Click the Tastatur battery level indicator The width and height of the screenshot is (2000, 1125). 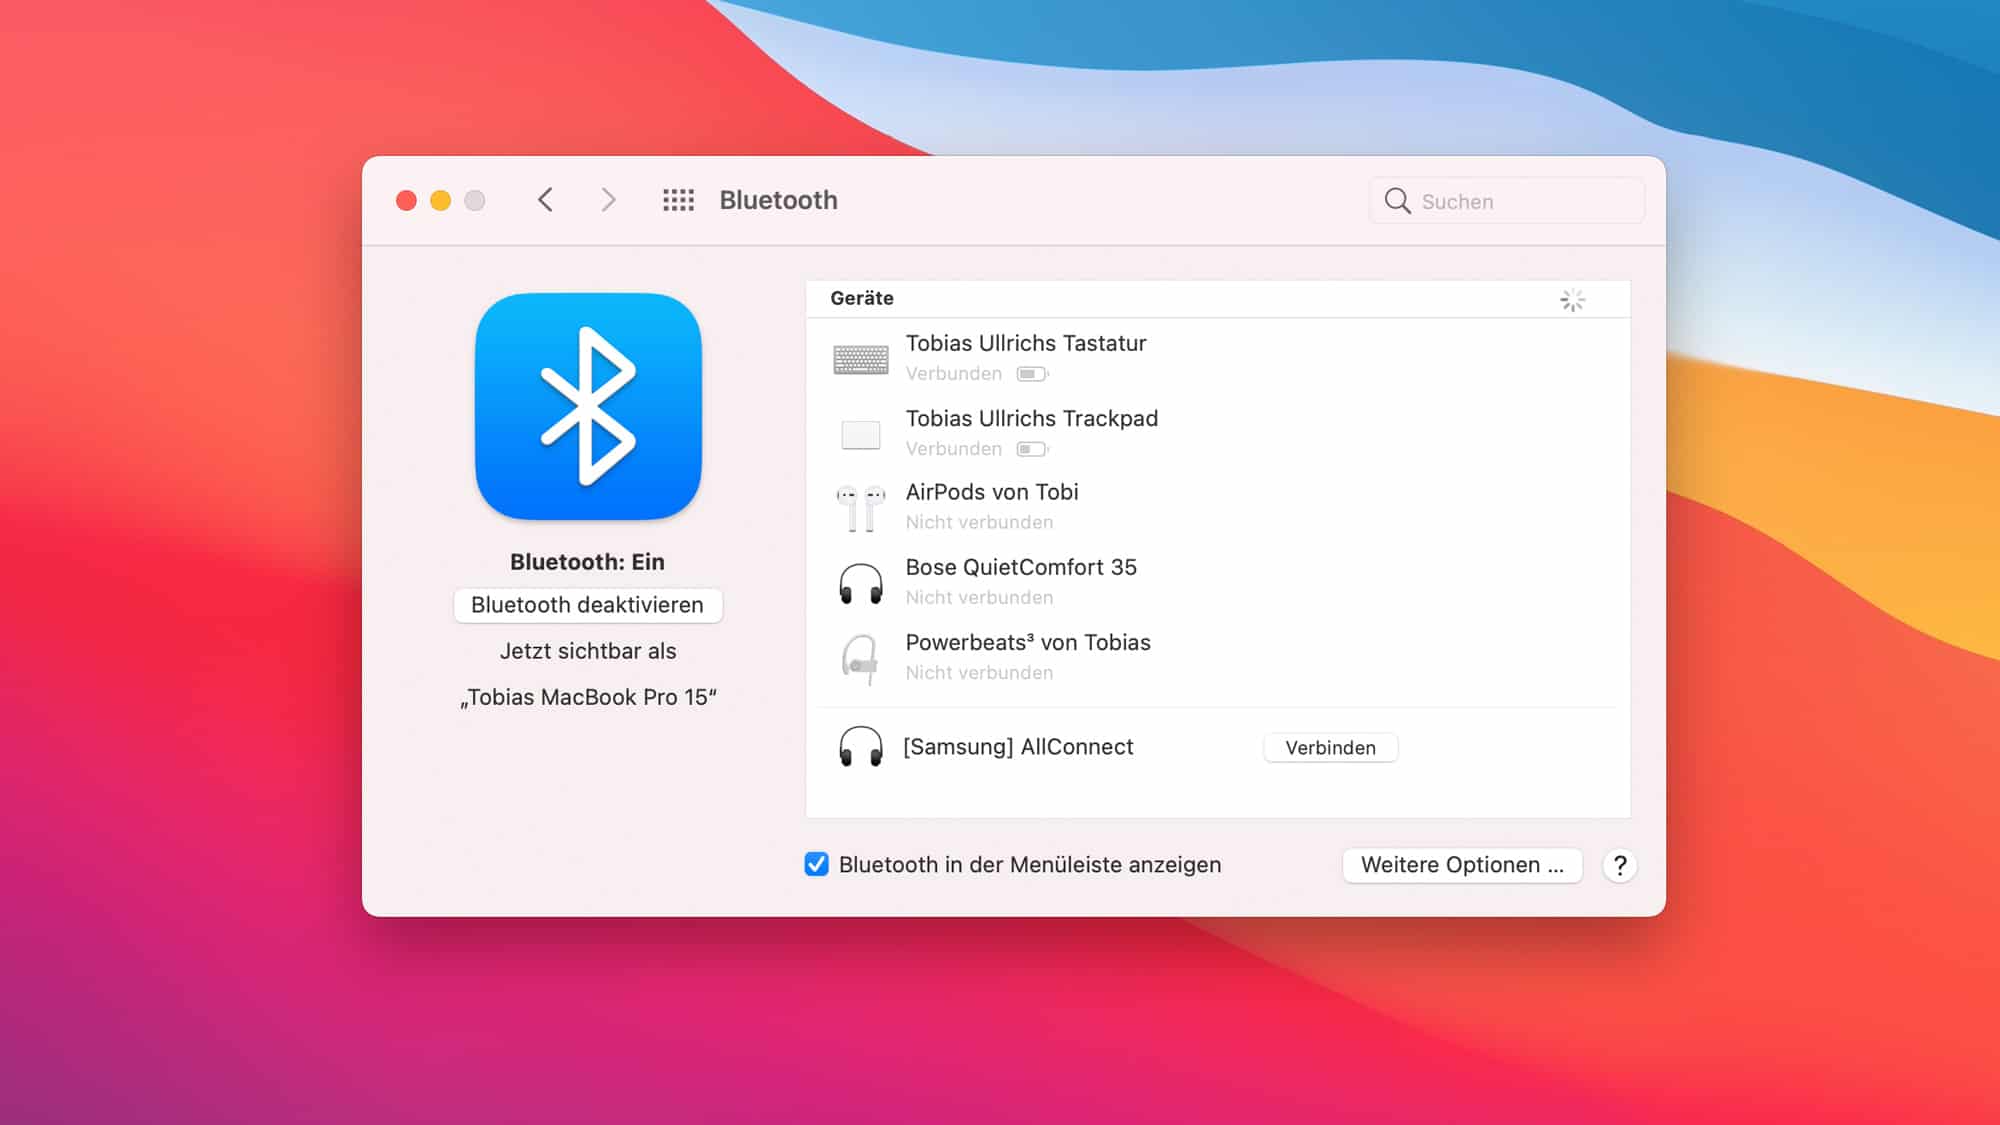tap(1032, 374)
